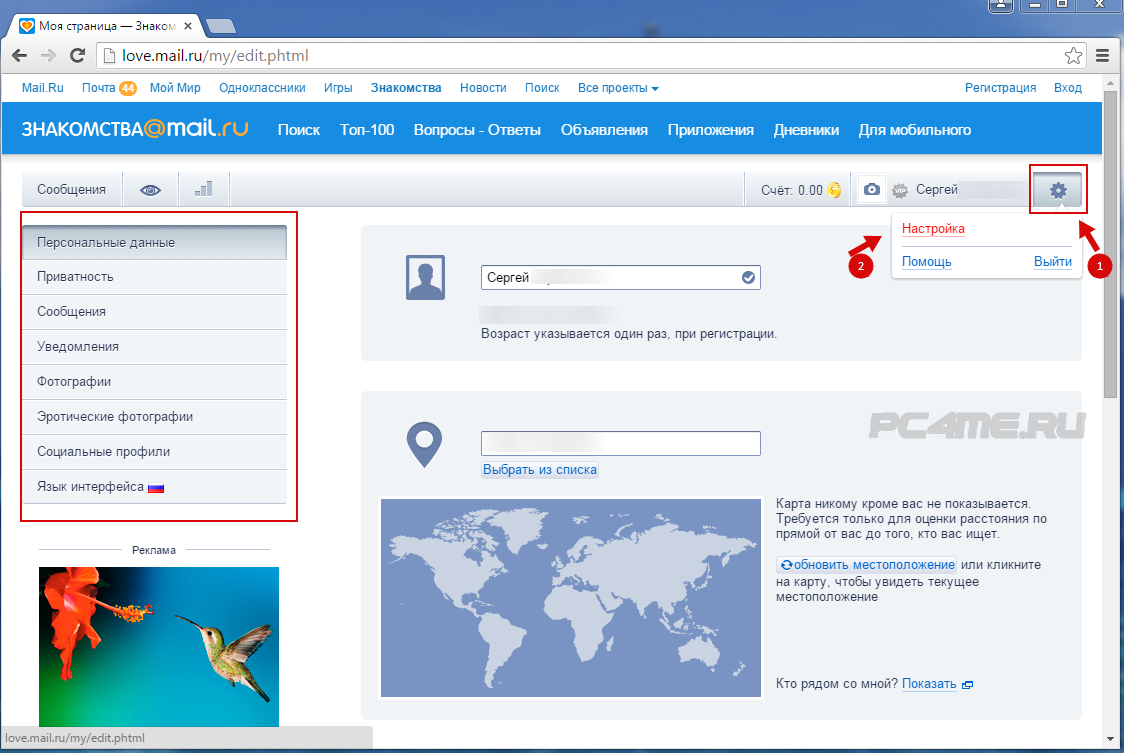The height and width of the screenshot is (753, 1124).
Task: Click the location pin icon
Action: 424,445
